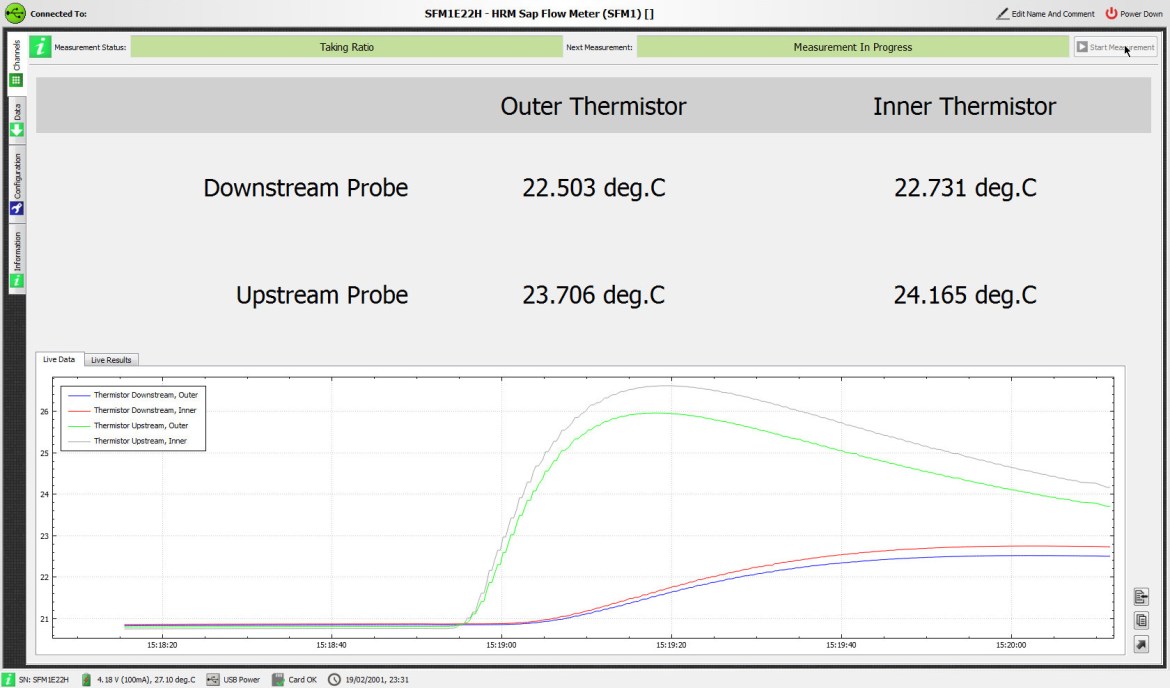Select the Live Data tab
This screenshot has height=688, width=1170.
point(58,359)
